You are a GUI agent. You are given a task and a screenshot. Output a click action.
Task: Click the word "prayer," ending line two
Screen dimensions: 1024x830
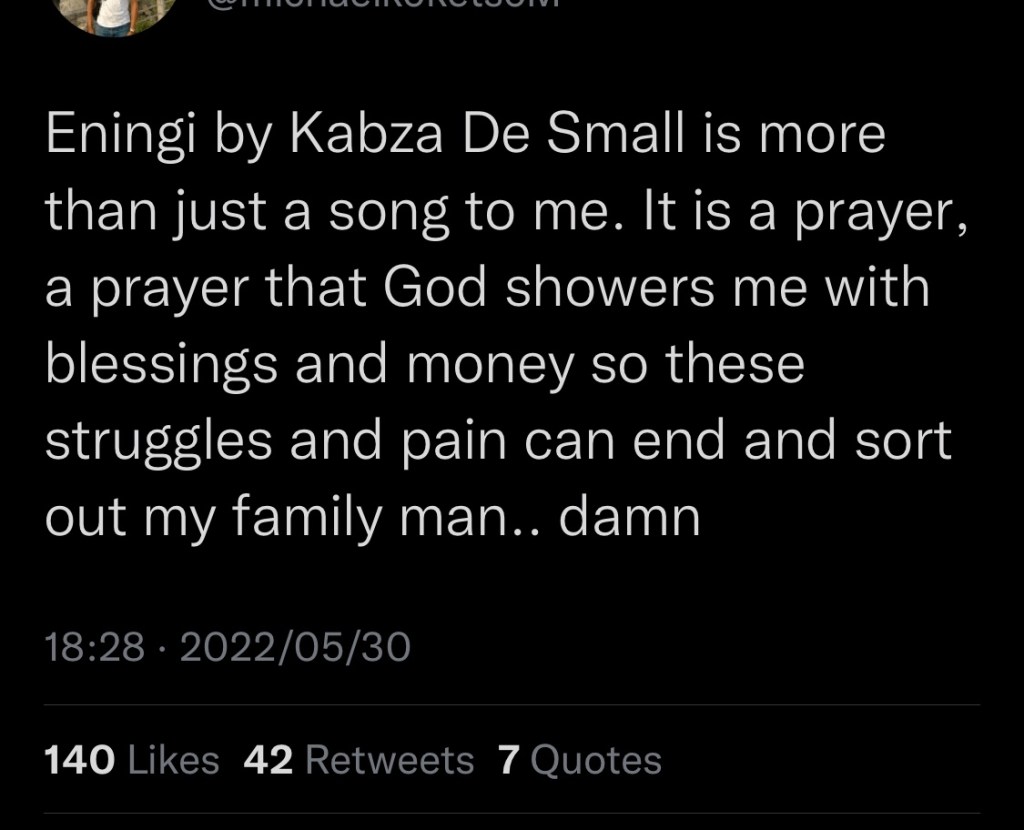889,213
